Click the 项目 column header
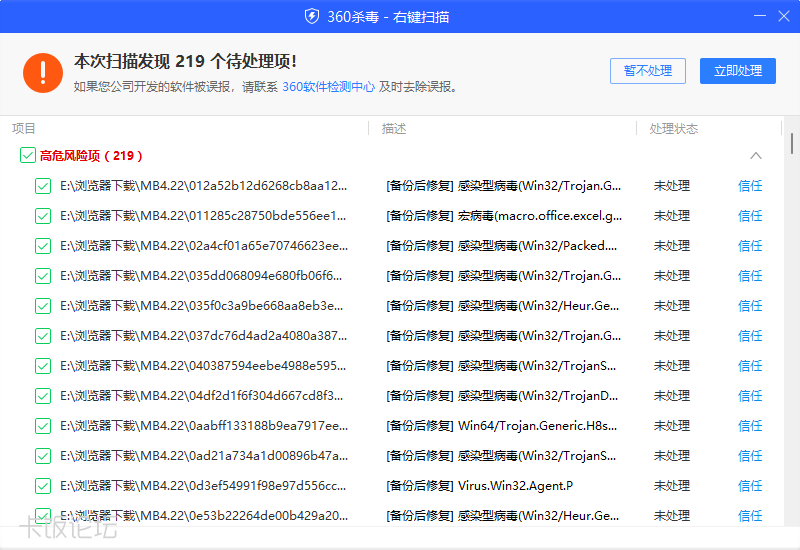Viewport: 800px width, 550px height. [24, 129]
